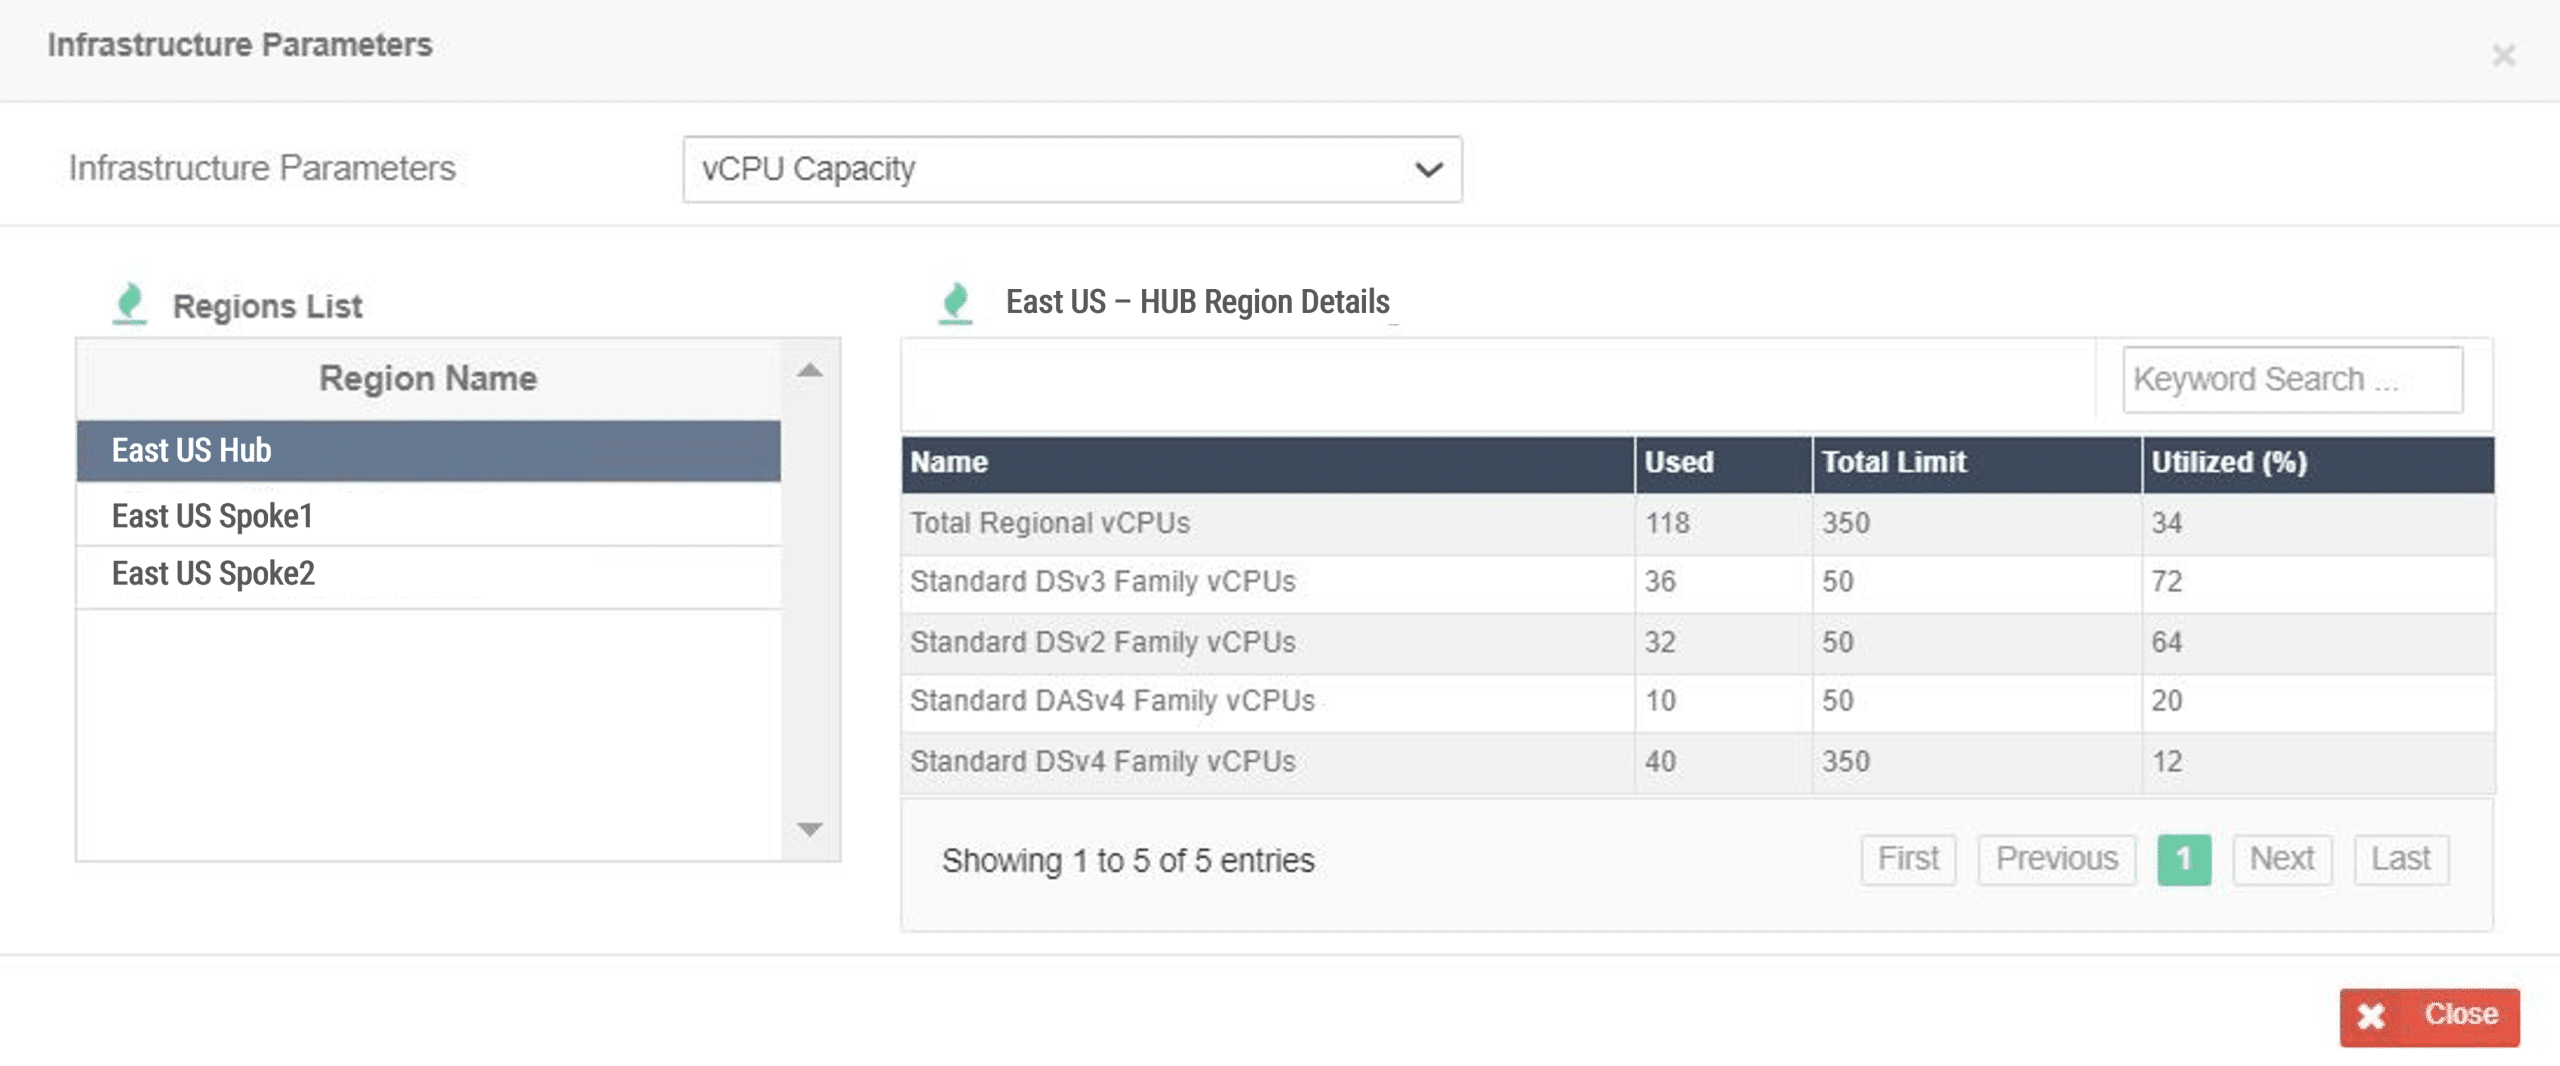
Task: Click the leaf icon beside Regions List
Action: (130, 303)
